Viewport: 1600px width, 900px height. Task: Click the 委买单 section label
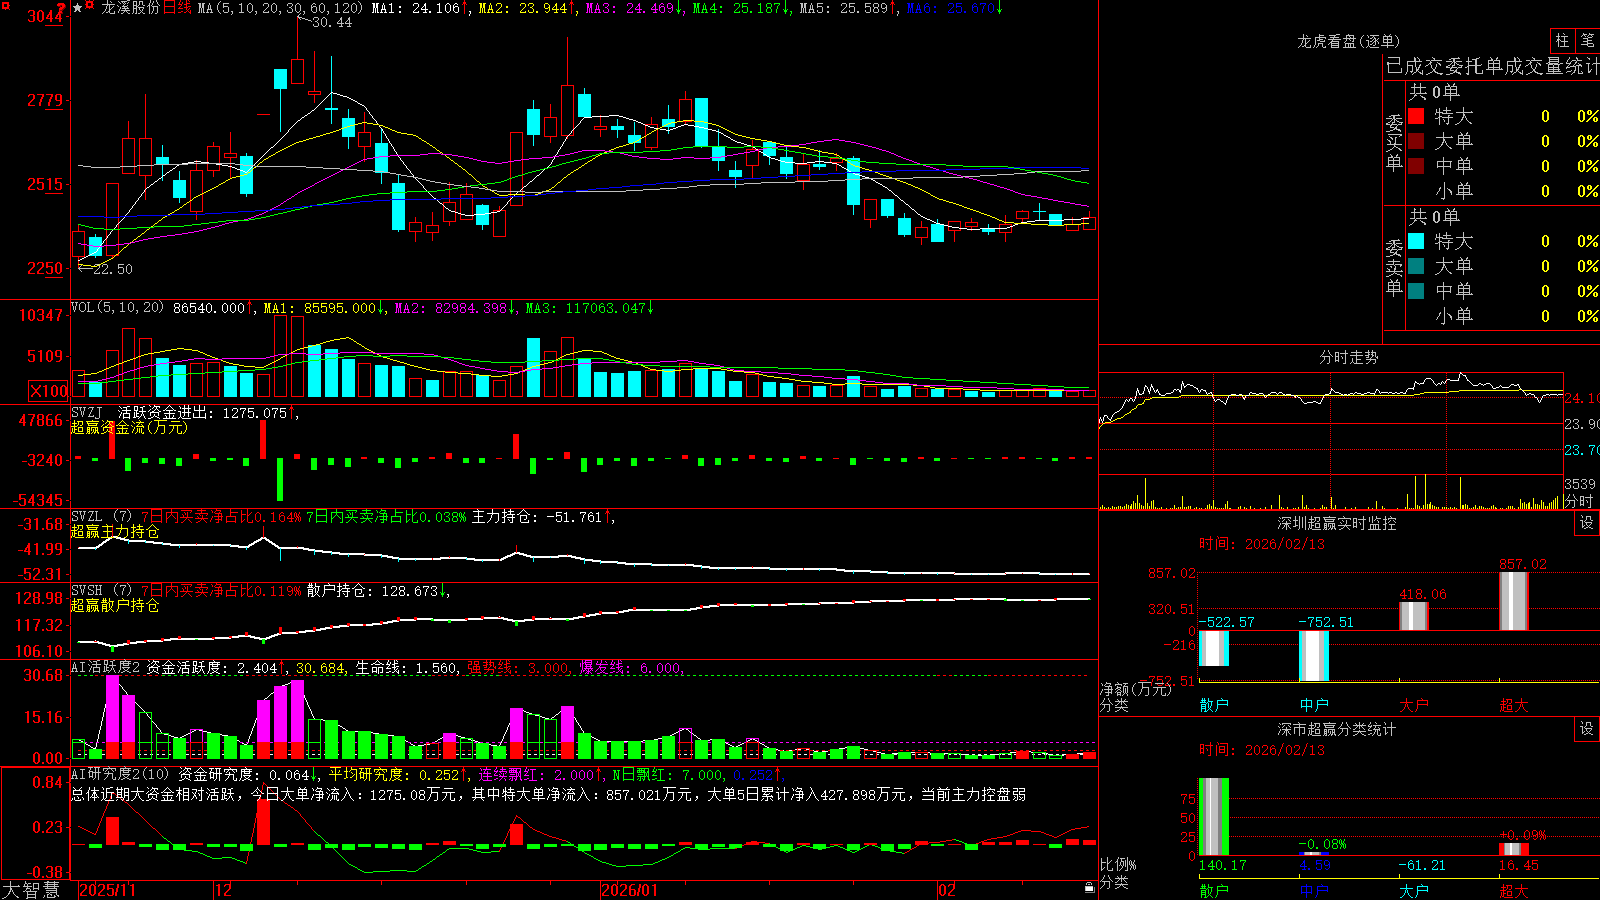pos(1394,143)
